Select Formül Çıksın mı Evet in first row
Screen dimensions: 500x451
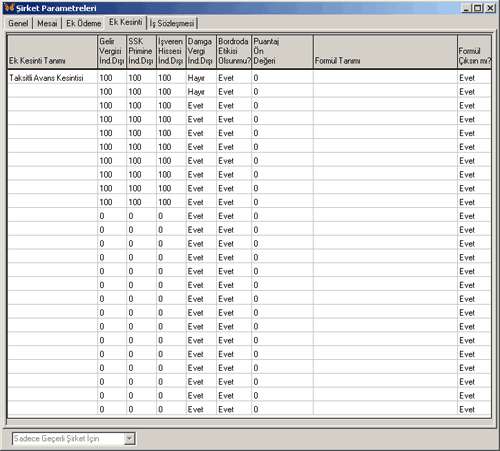click(474, 78)
